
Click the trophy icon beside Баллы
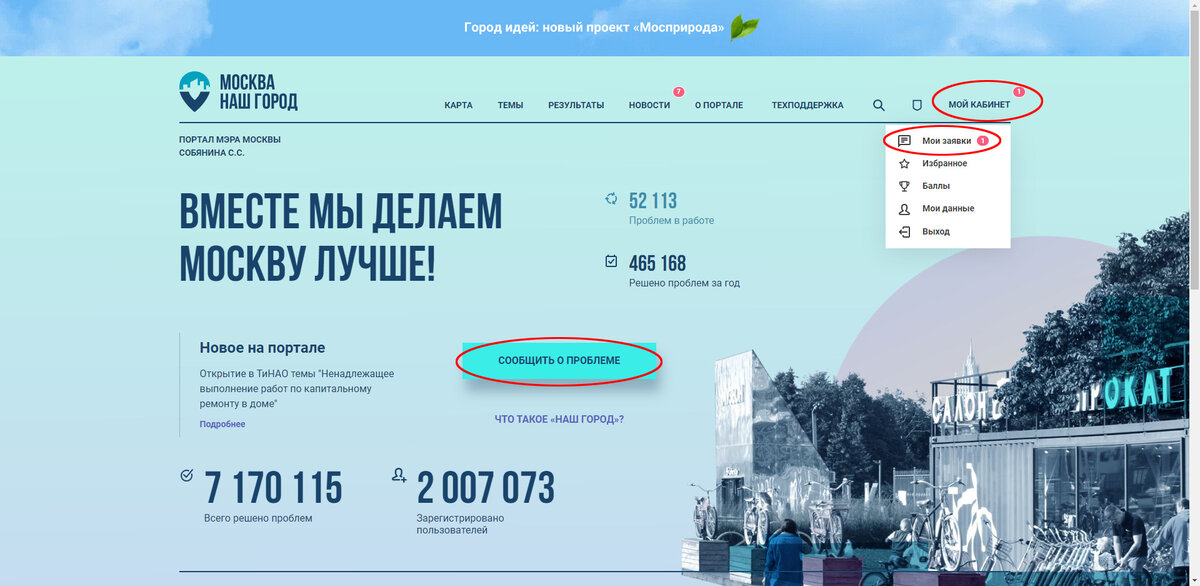pos(904,186)
